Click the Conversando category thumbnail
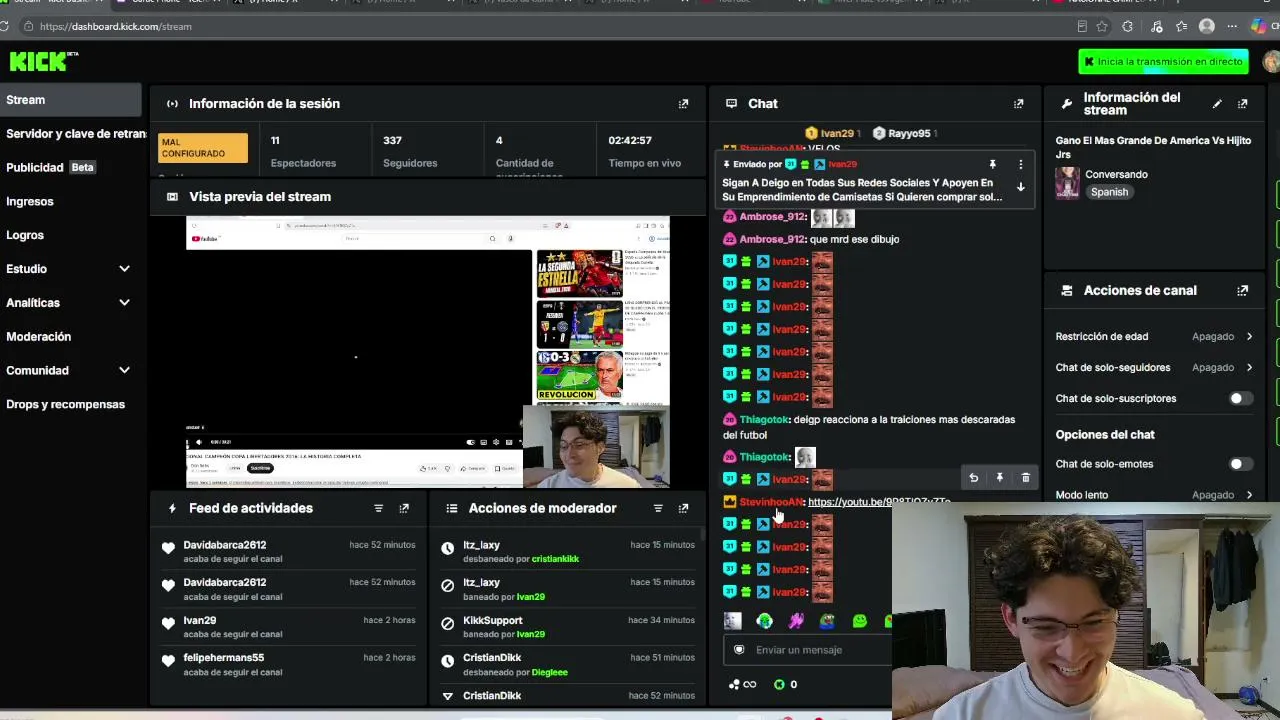Screen dimensions: 1280x720 [x=1068, y=183]
